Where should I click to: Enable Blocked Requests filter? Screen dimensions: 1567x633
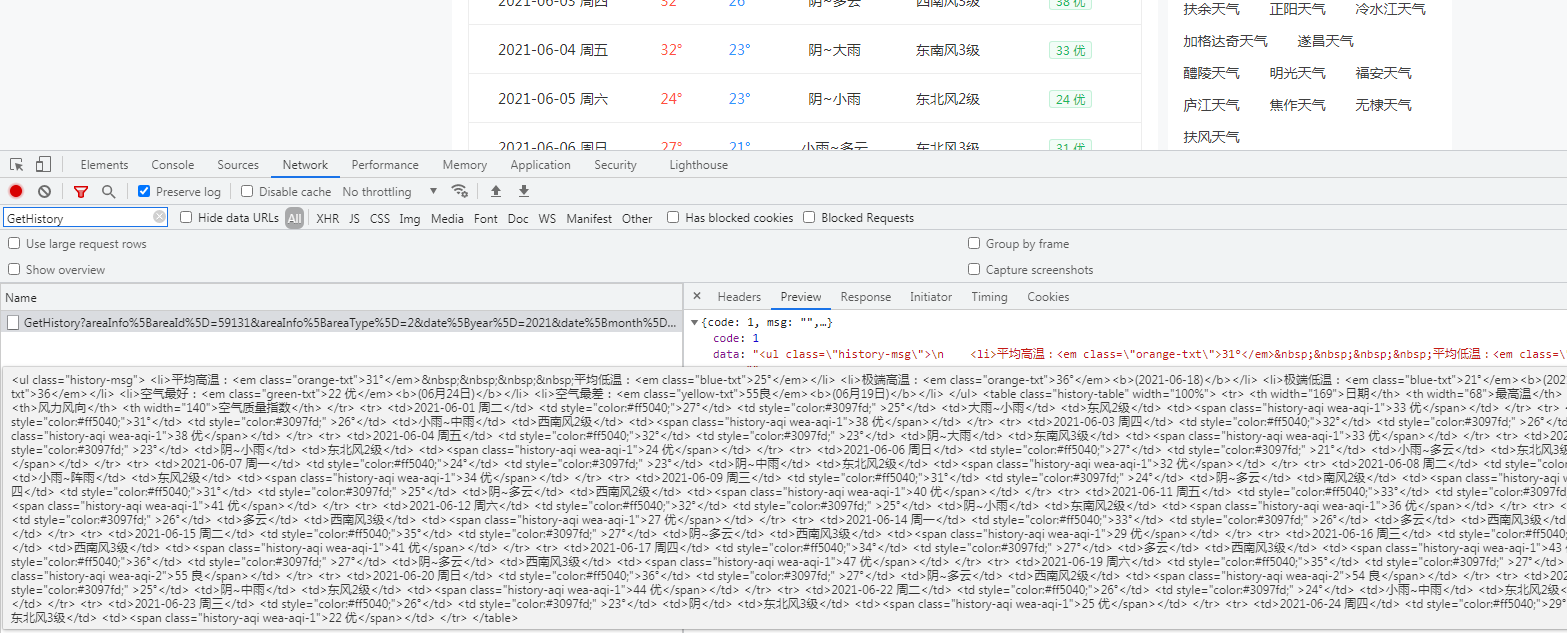(x=809, y=217)
